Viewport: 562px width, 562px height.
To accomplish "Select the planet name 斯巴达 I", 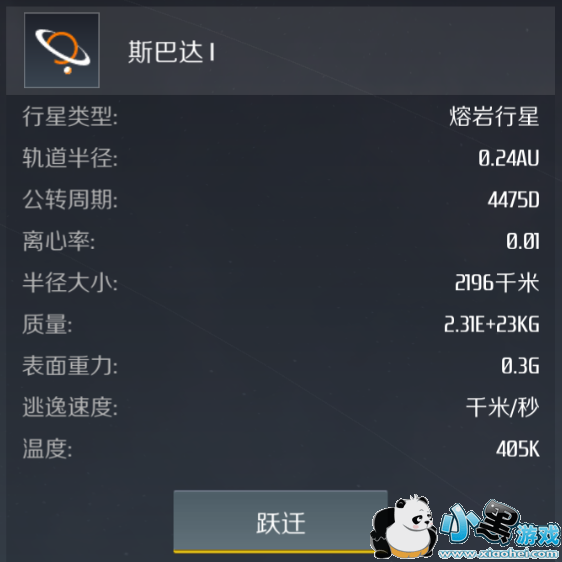I will 171,52.
